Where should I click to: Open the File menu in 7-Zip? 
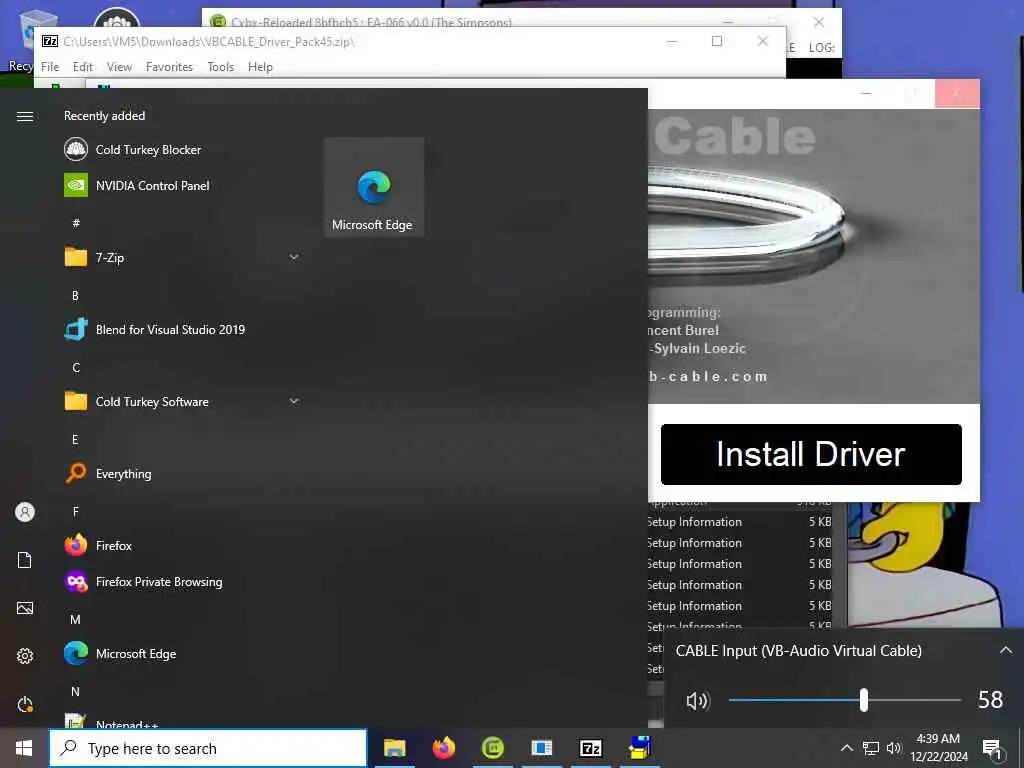tap(50, 67)
